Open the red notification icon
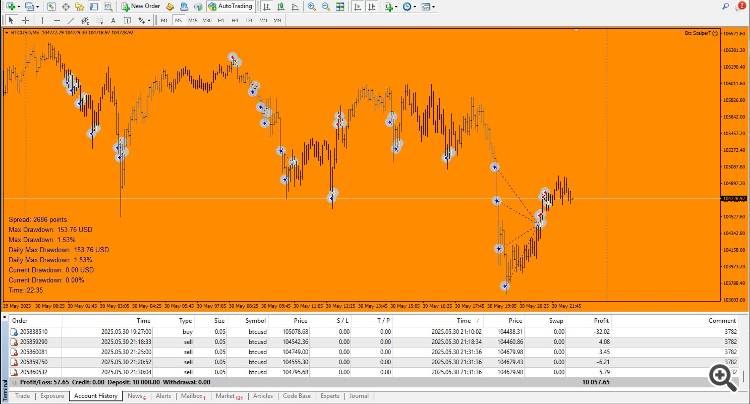750x404 pixels. 742,6
